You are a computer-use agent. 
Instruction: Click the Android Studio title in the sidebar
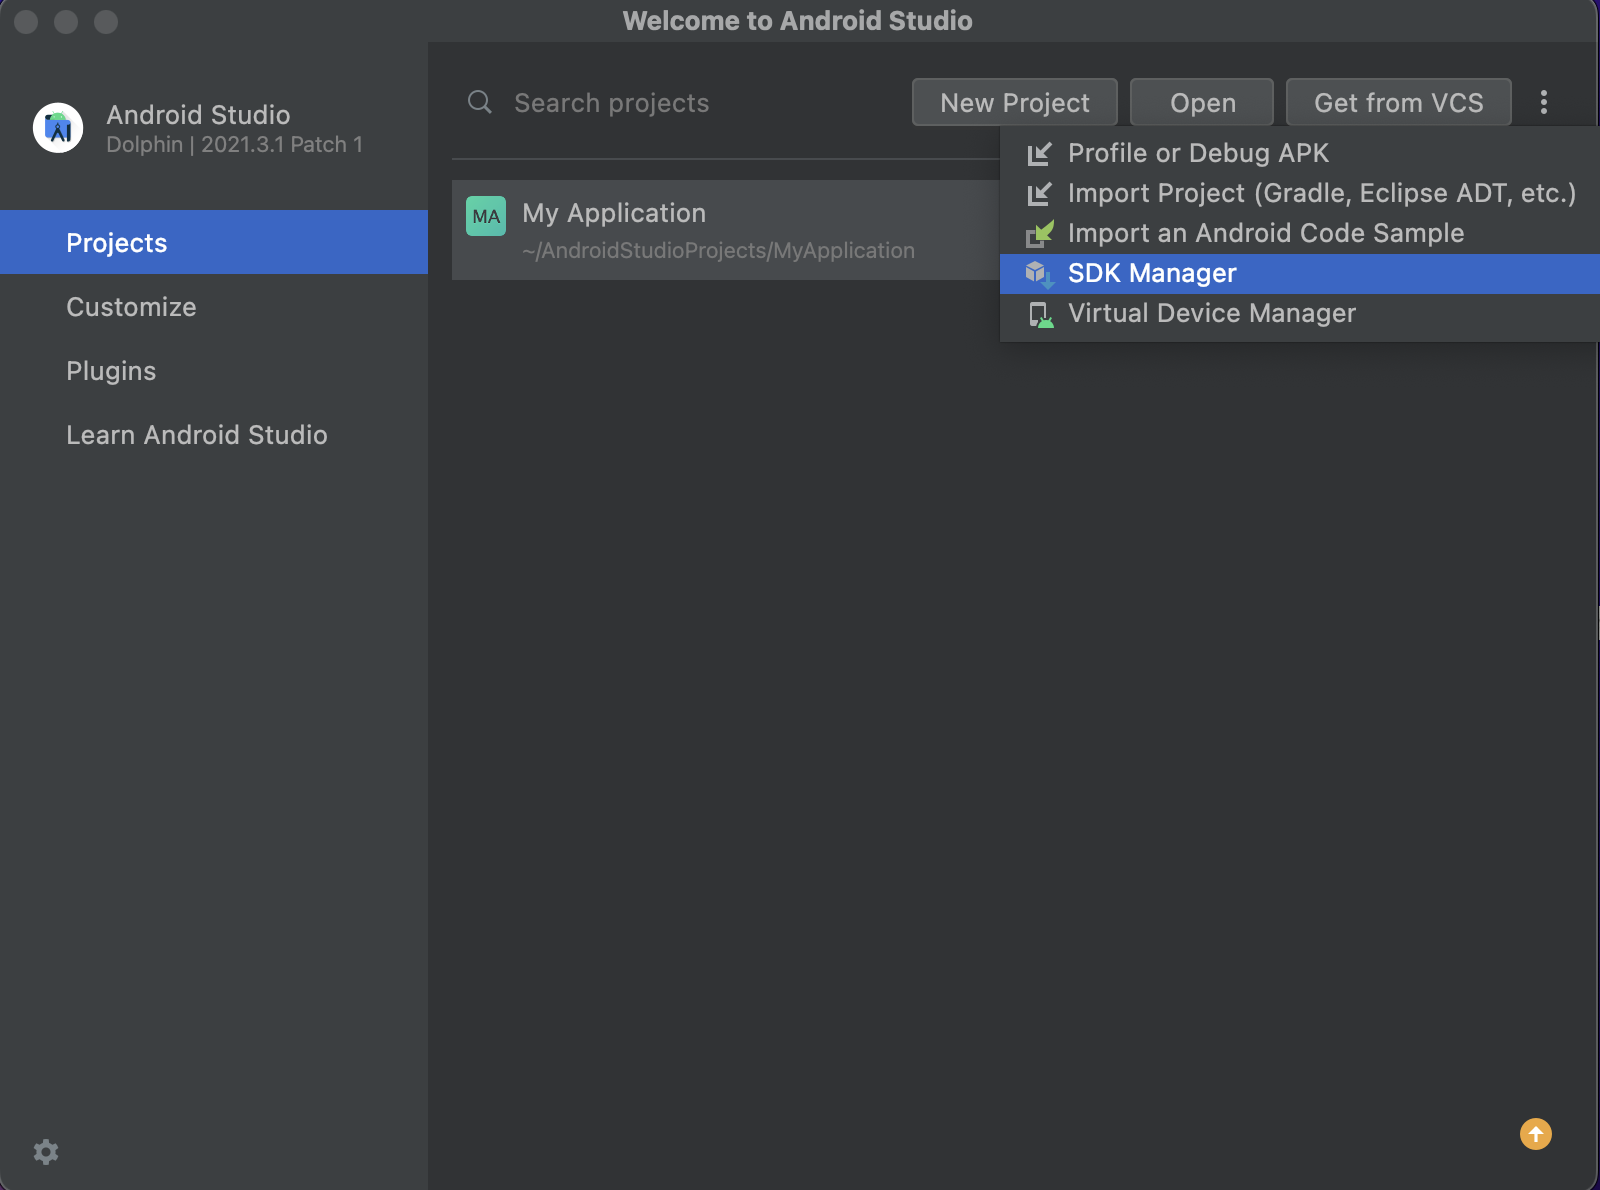[198, 114]
